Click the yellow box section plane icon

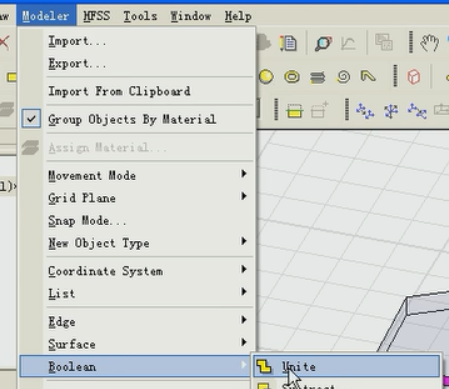click(294, 111)
